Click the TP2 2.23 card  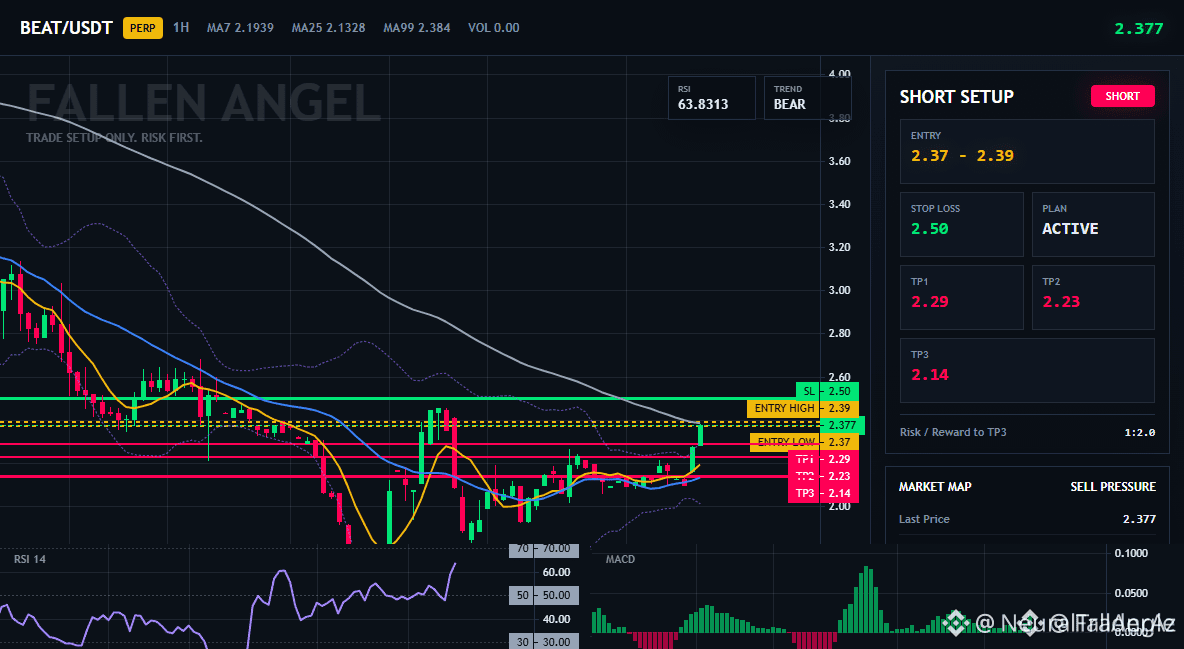(x=1093, y=297)
